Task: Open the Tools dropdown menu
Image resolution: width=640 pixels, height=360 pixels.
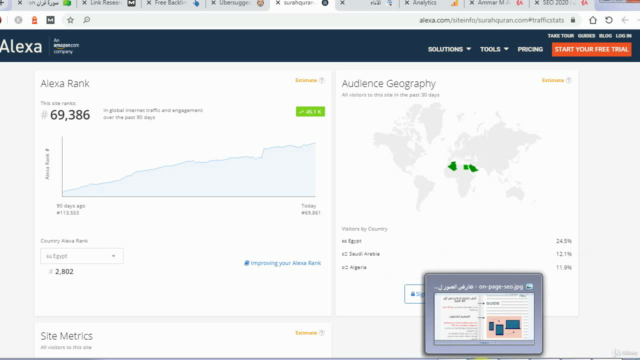Action: click(x=494, y=49)
